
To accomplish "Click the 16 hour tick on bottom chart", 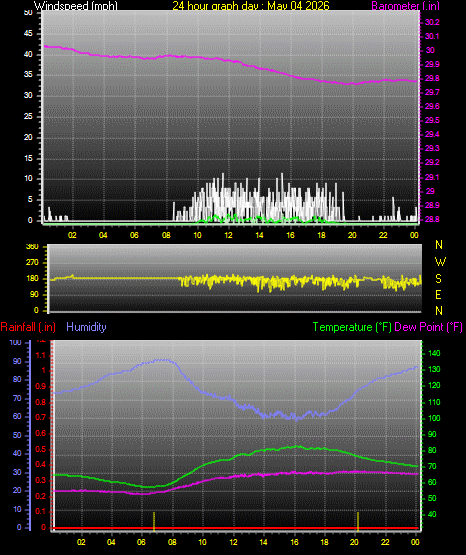I will click(x=294, y=542).
